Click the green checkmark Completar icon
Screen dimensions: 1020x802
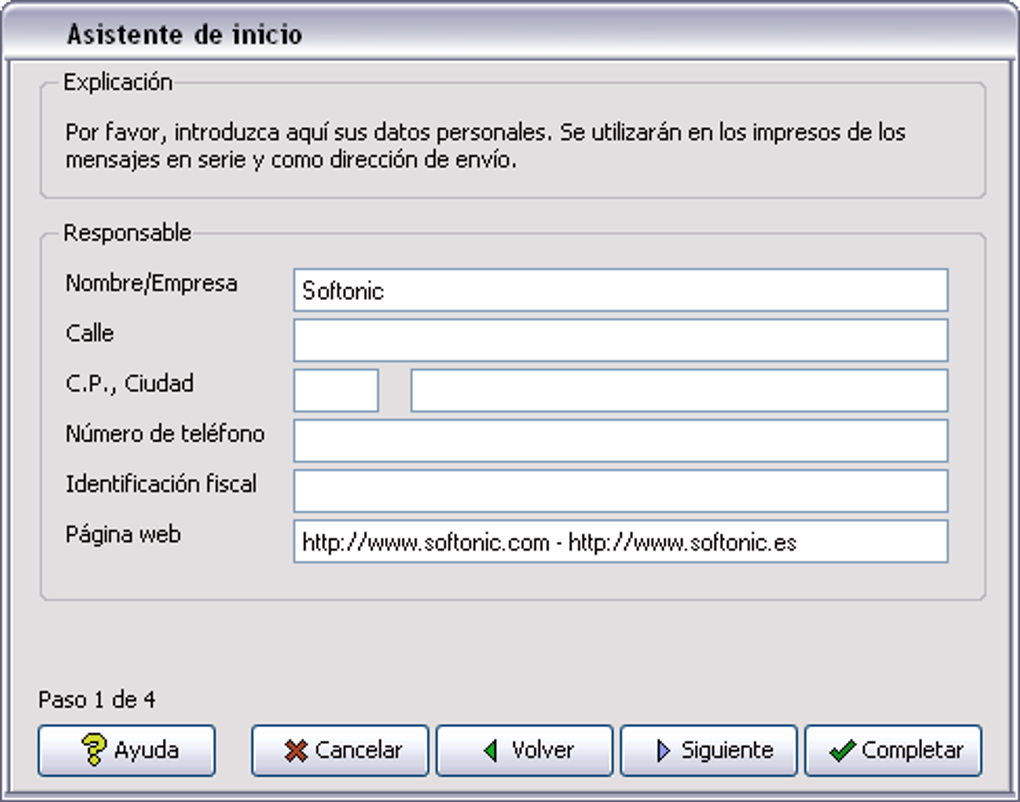tap(843, 751)
